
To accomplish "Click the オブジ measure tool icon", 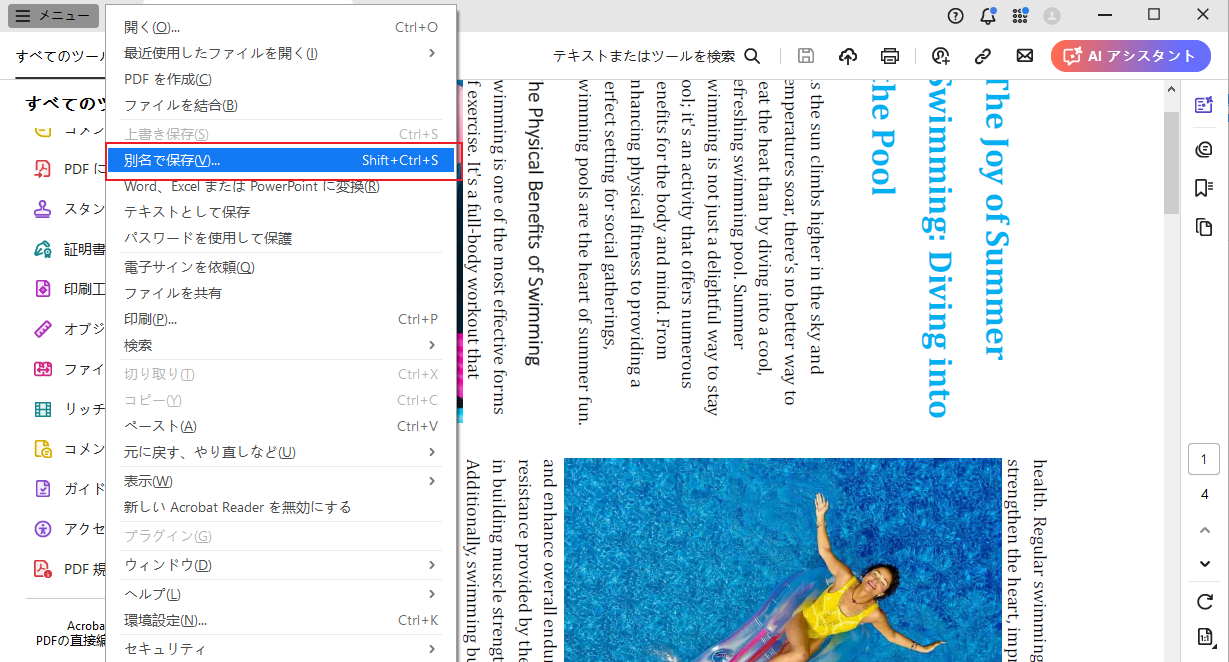I will coord(43,329).
